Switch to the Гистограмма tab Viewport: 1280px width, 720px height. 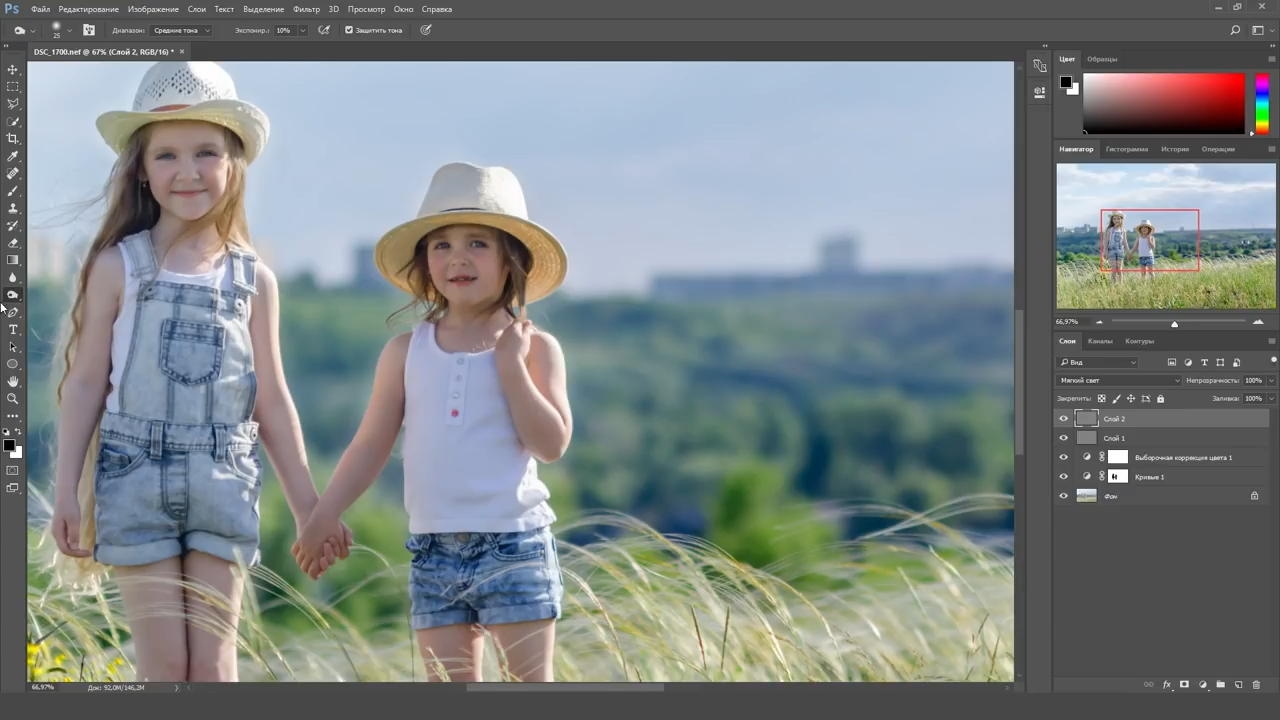click(1127, 149)
